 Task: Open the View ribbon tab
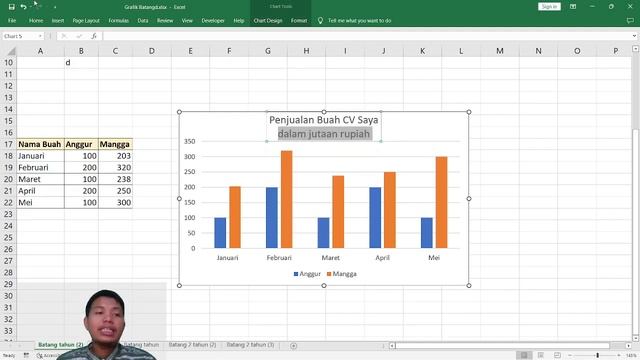(x=187, y=20)
